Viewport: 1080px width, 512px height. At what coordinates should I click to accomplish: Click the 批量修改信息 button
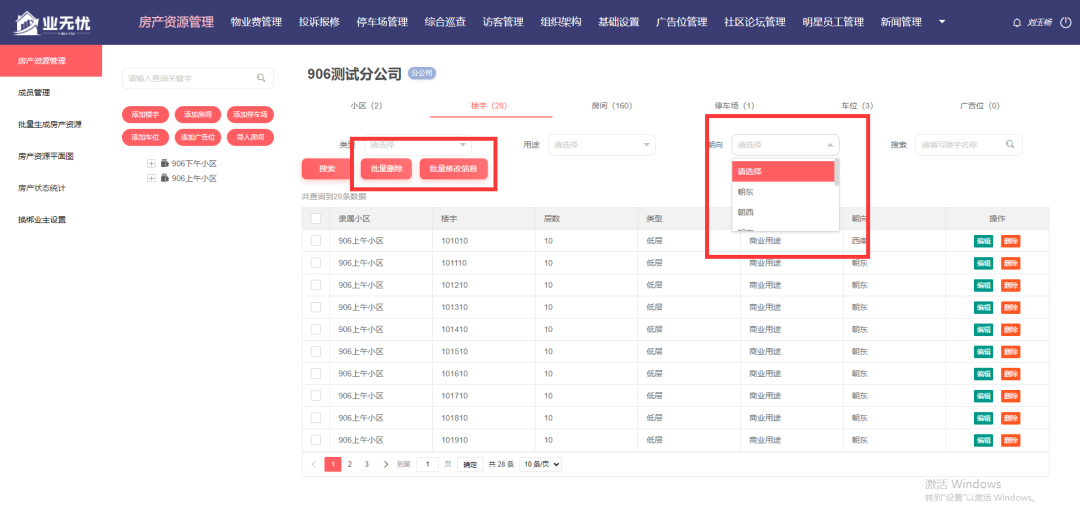(454, 169)
